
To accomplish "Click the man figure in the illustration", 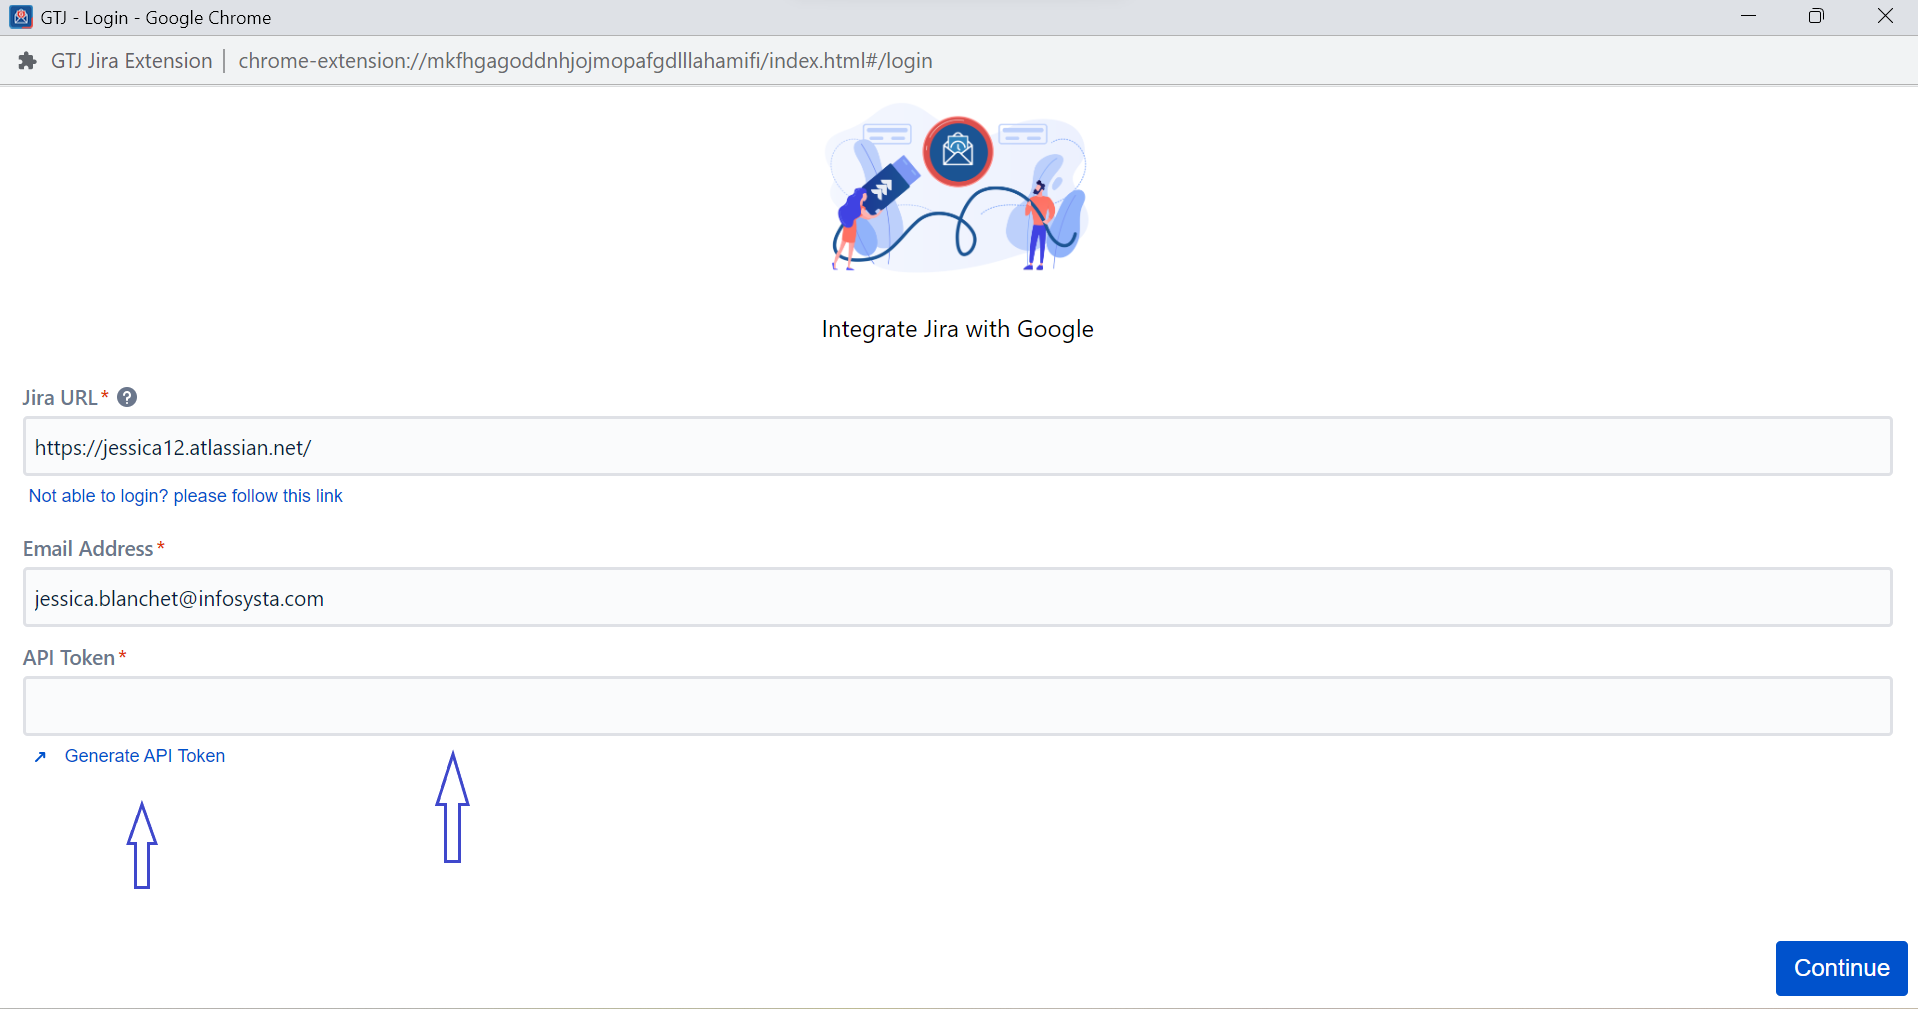I will tap(1039, 225).
